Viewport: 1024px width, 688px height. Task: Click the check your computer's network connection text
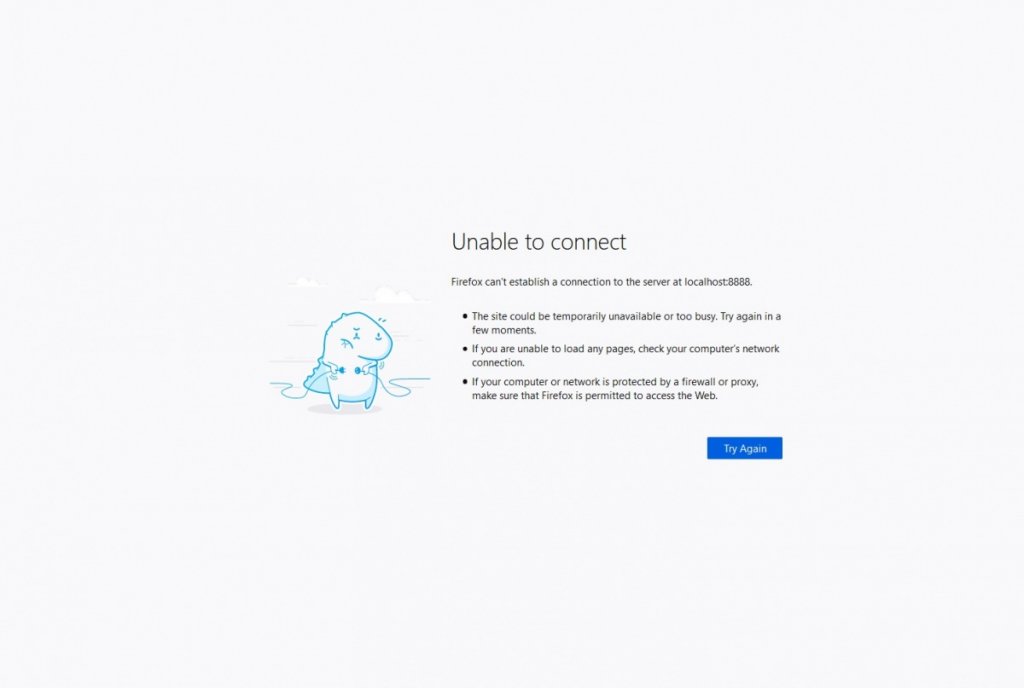pos(626,355)
